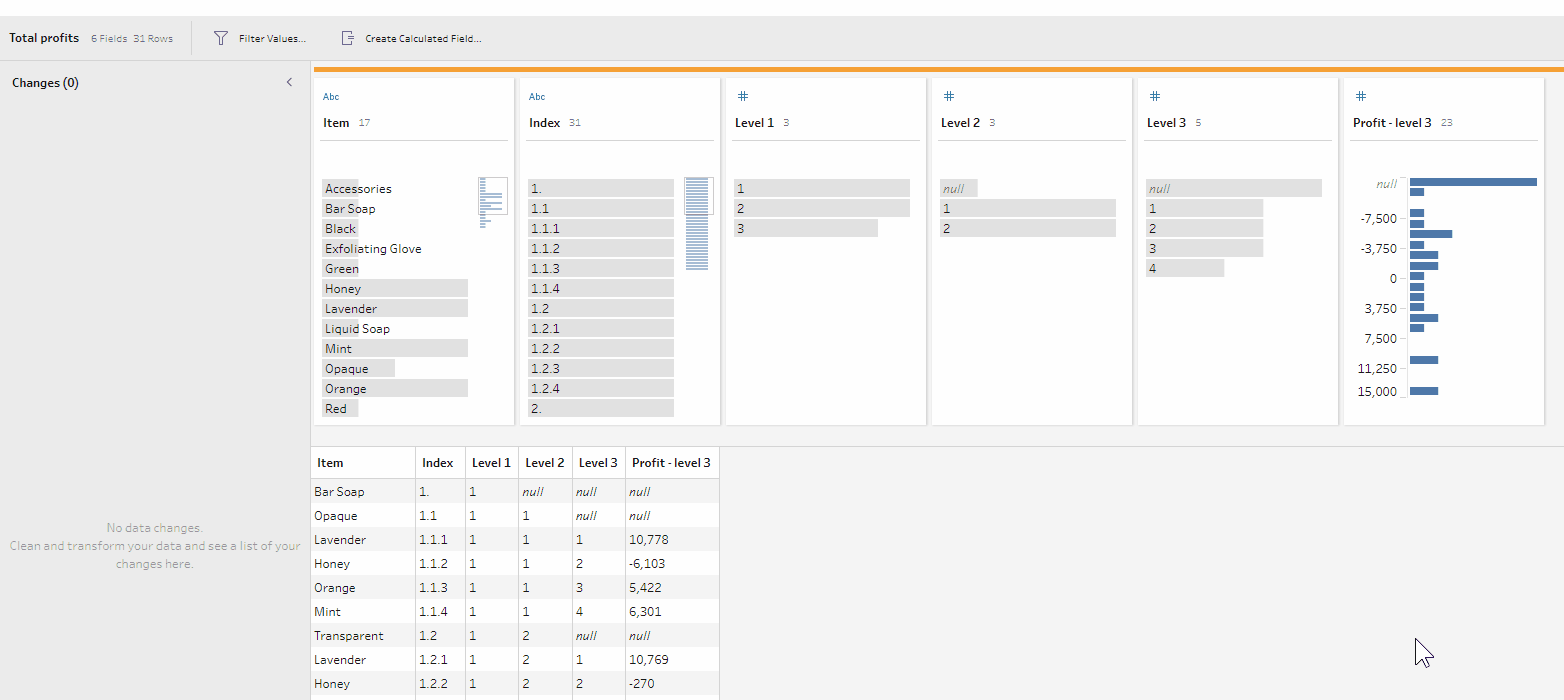Select null value in Level 3 card

[x=1234, y=188]
